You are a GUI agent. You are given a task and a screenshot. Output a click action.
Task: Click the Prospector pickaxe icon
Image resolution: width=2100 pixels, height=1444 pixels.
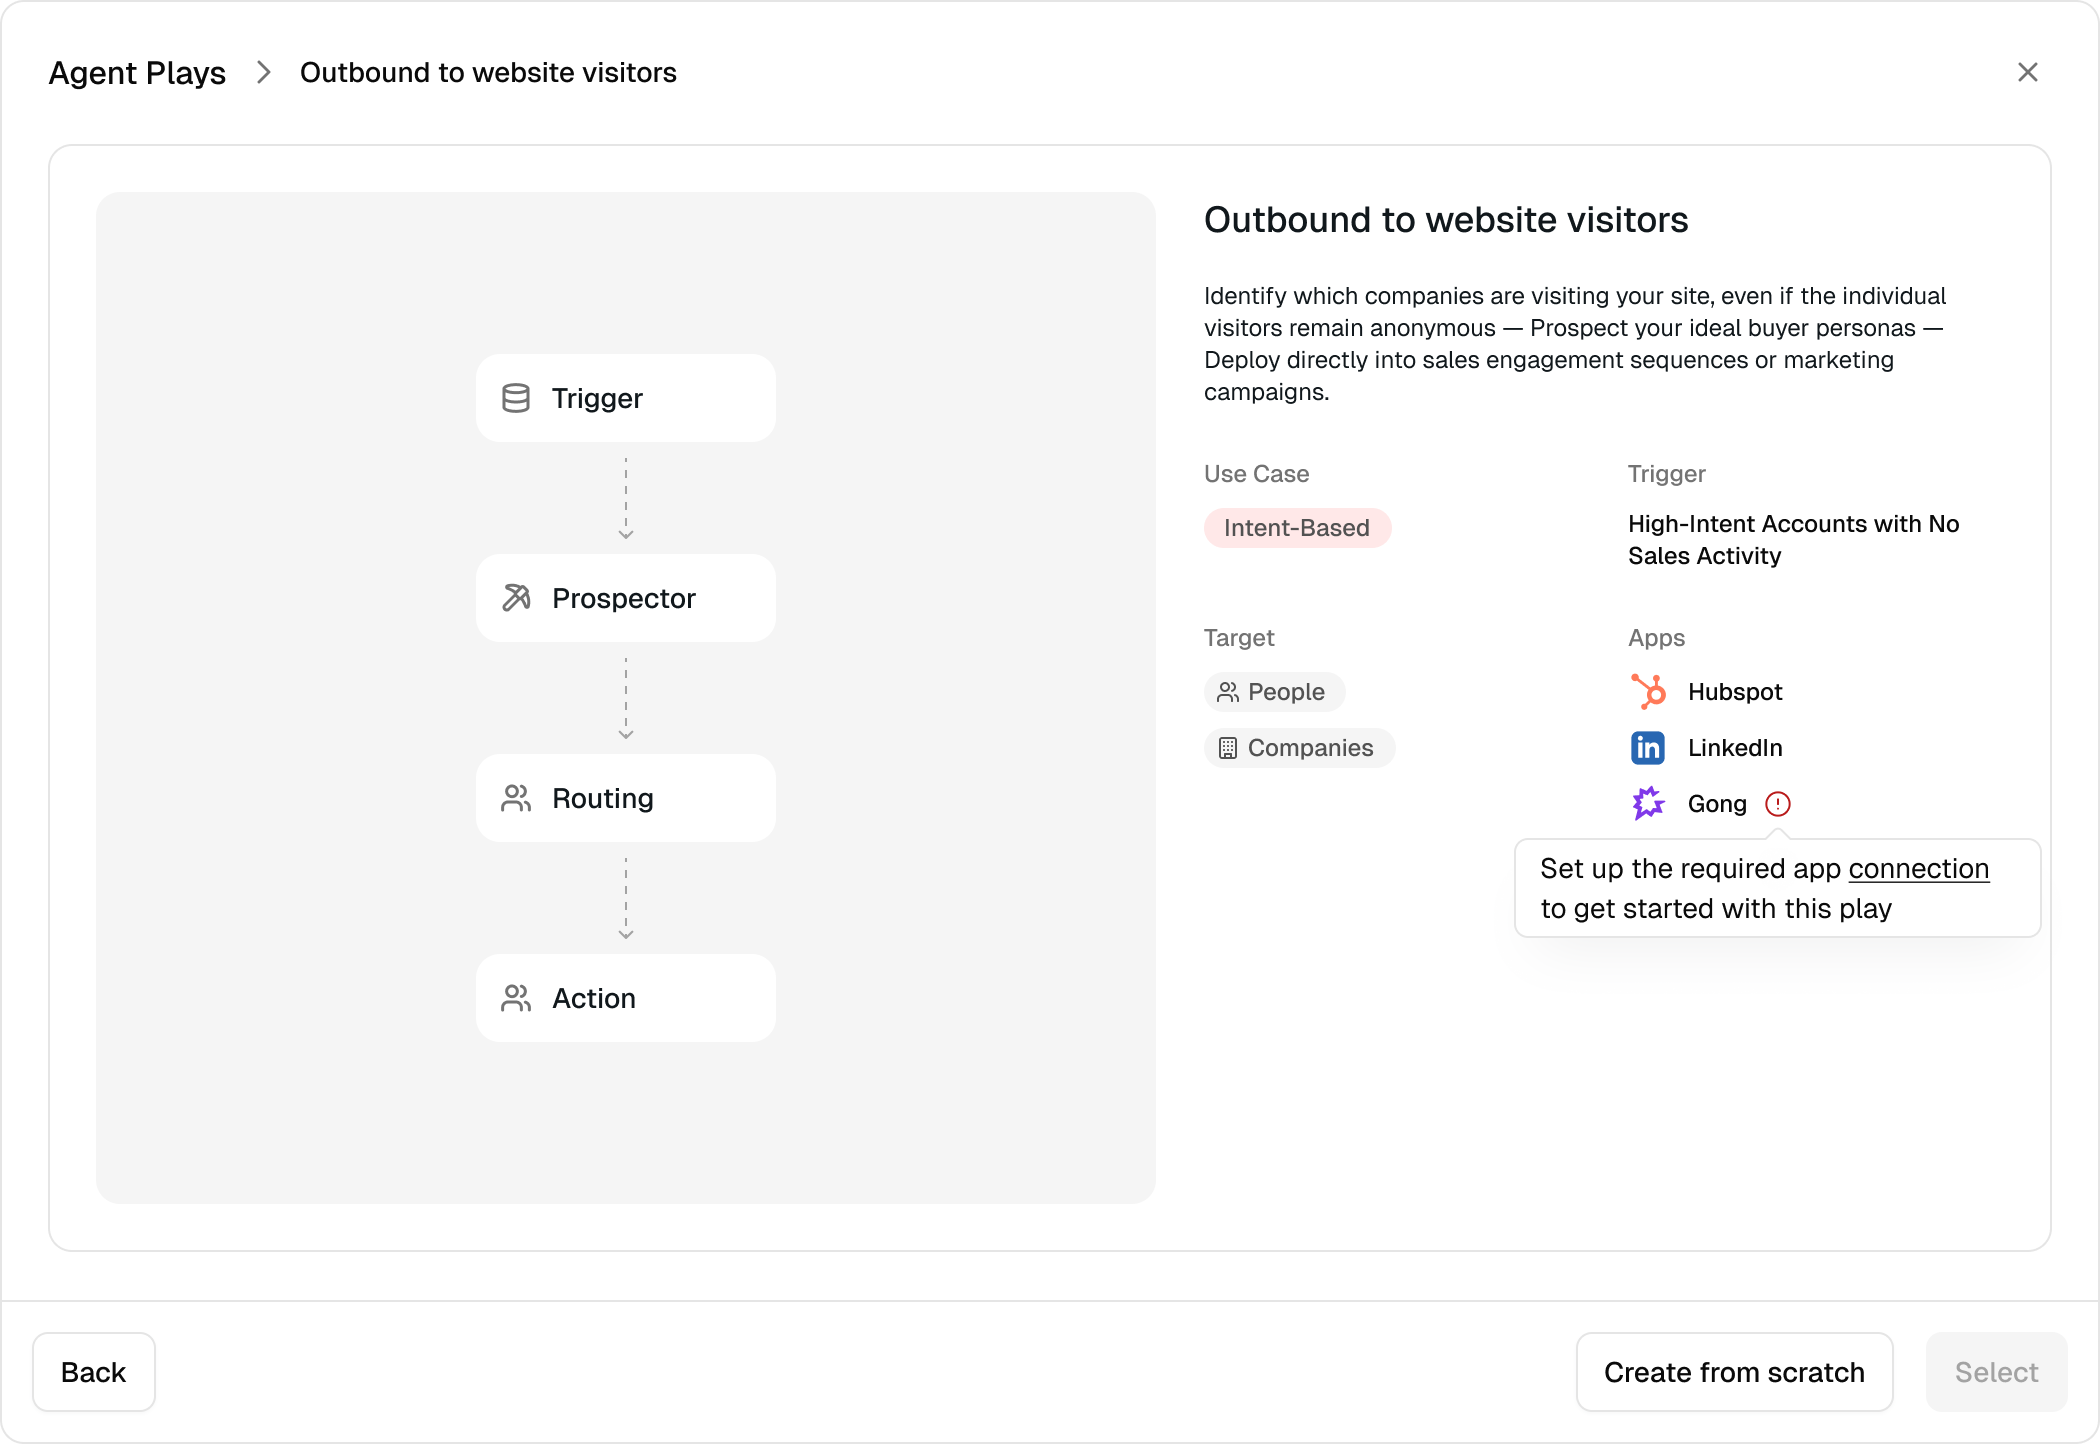point(516,598)
